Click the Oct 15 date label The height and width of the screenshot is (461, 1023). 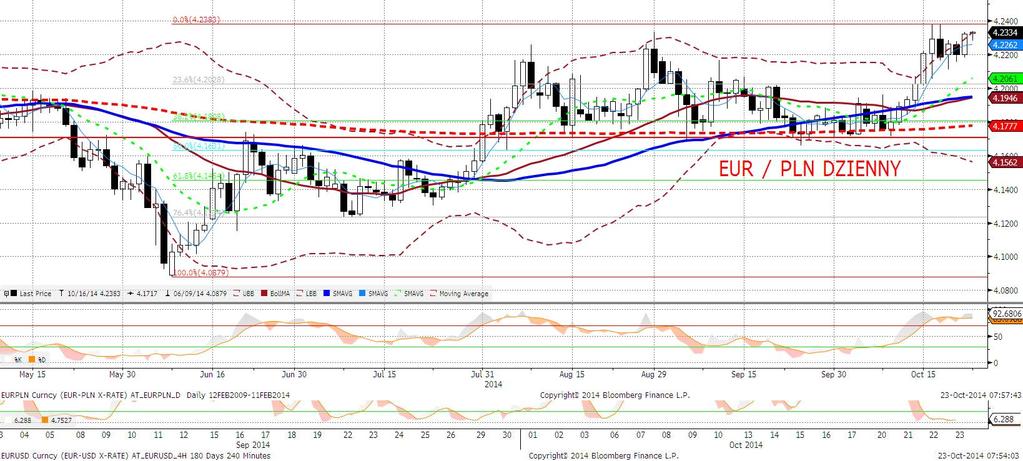924,375
